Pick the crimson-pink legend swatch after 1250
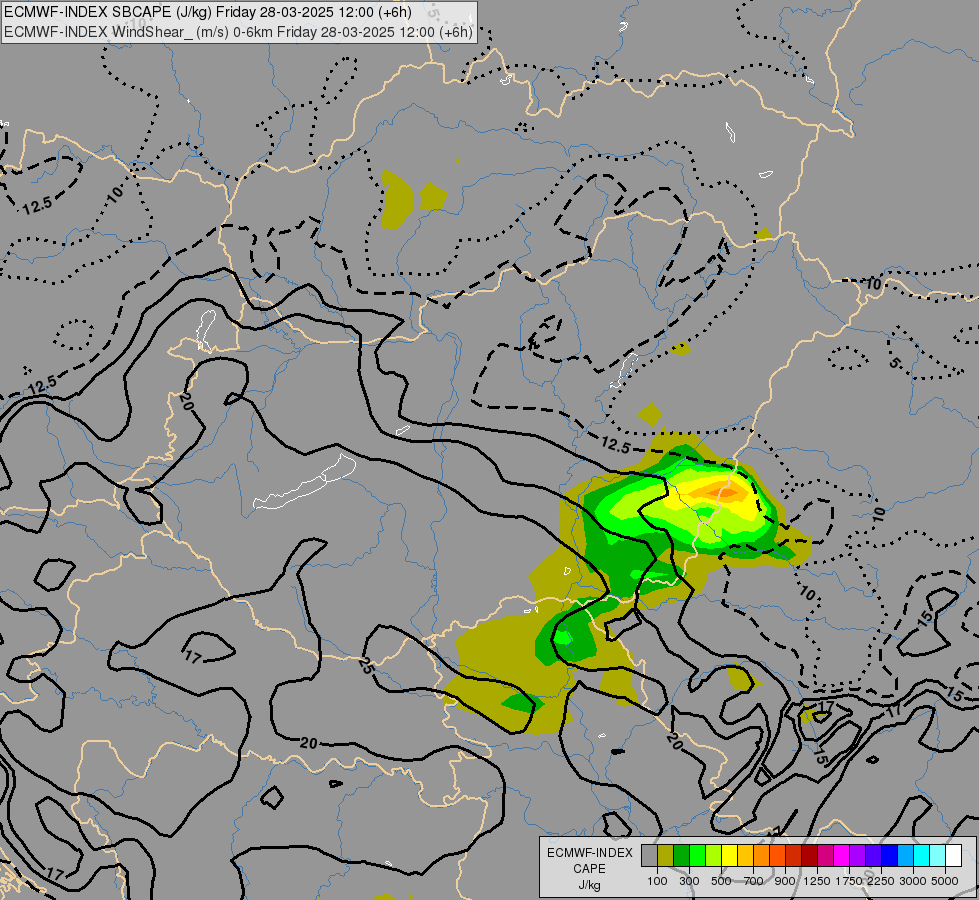 point(825,856)
